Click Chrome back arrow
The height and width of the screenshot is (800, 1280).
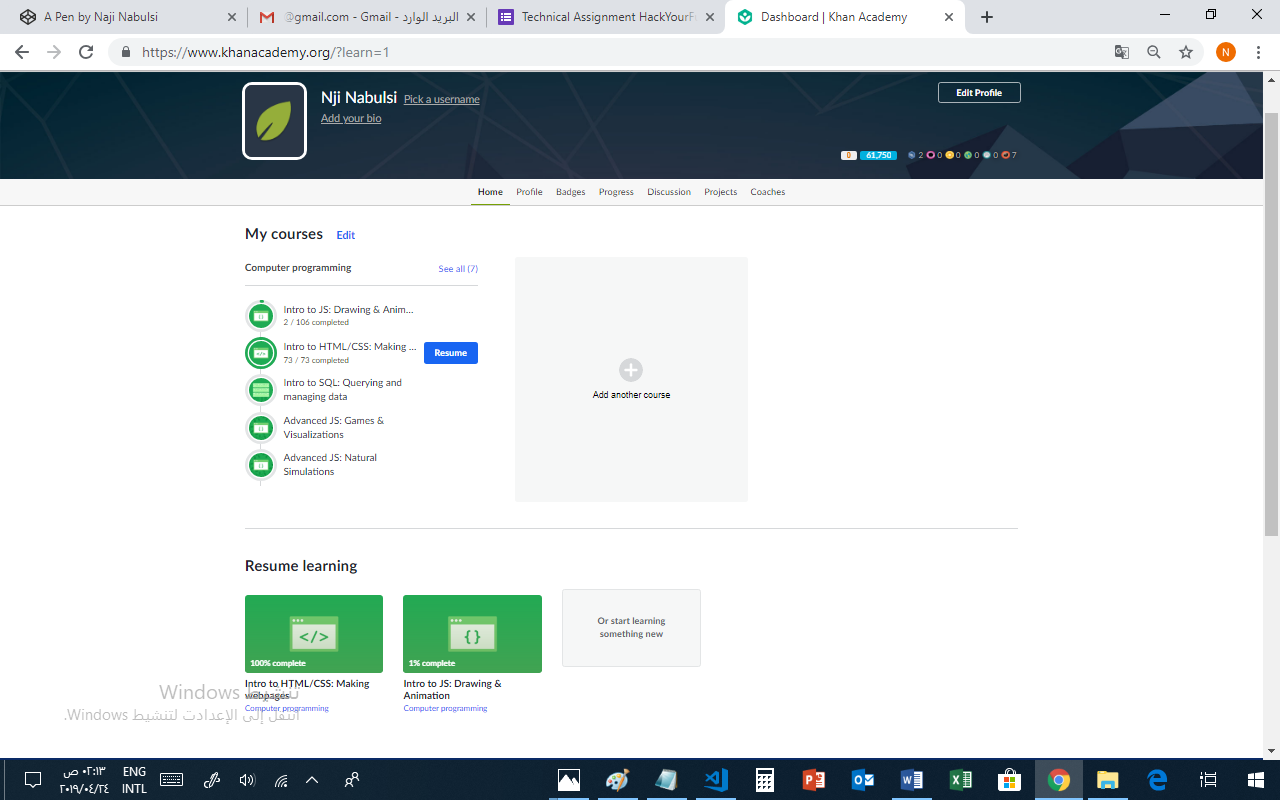22,52
